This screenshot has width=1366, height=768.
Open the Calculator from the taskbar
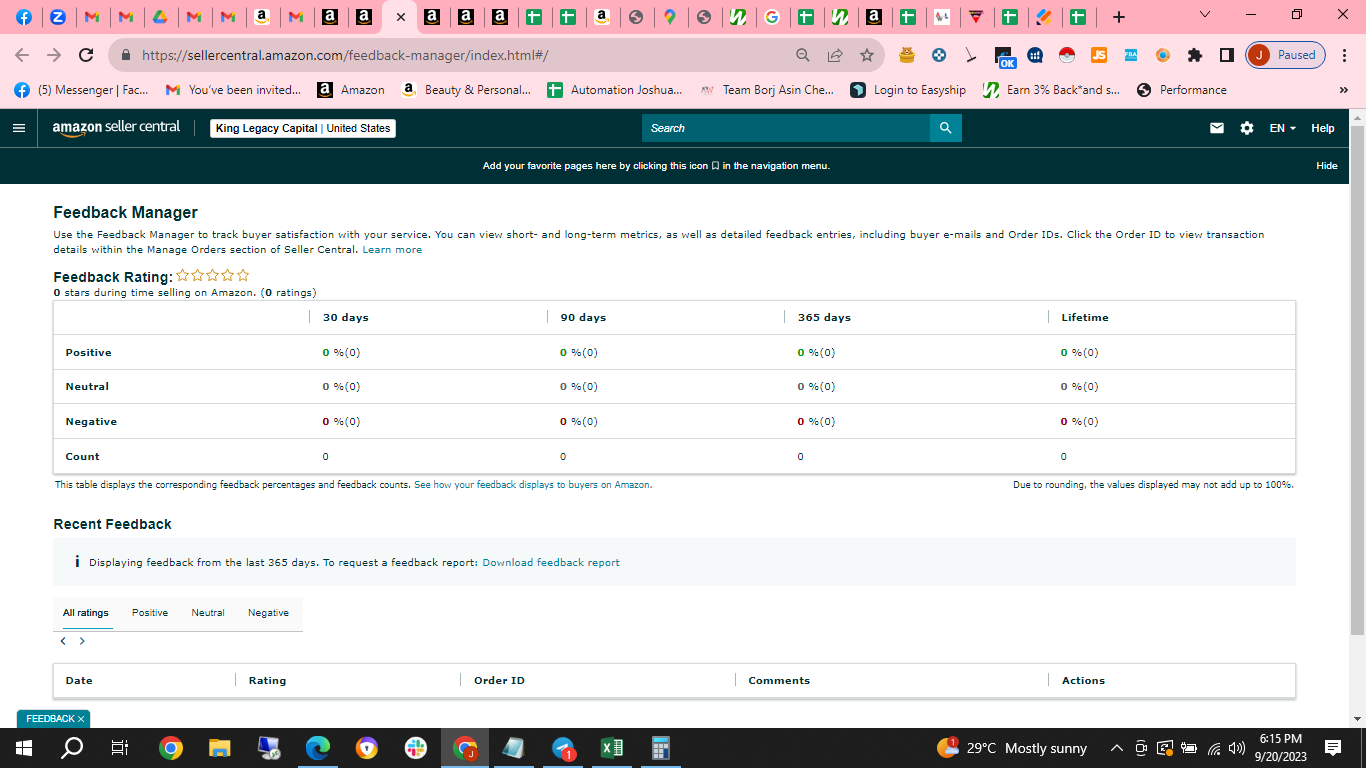(661, 748)
